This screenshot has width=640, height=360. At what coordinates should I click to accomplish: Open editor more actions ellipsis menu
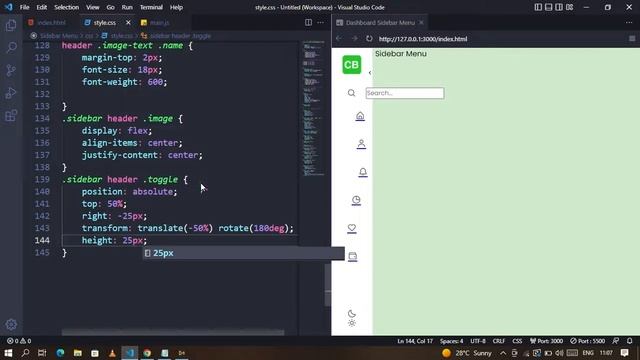[x=321, y=22]
